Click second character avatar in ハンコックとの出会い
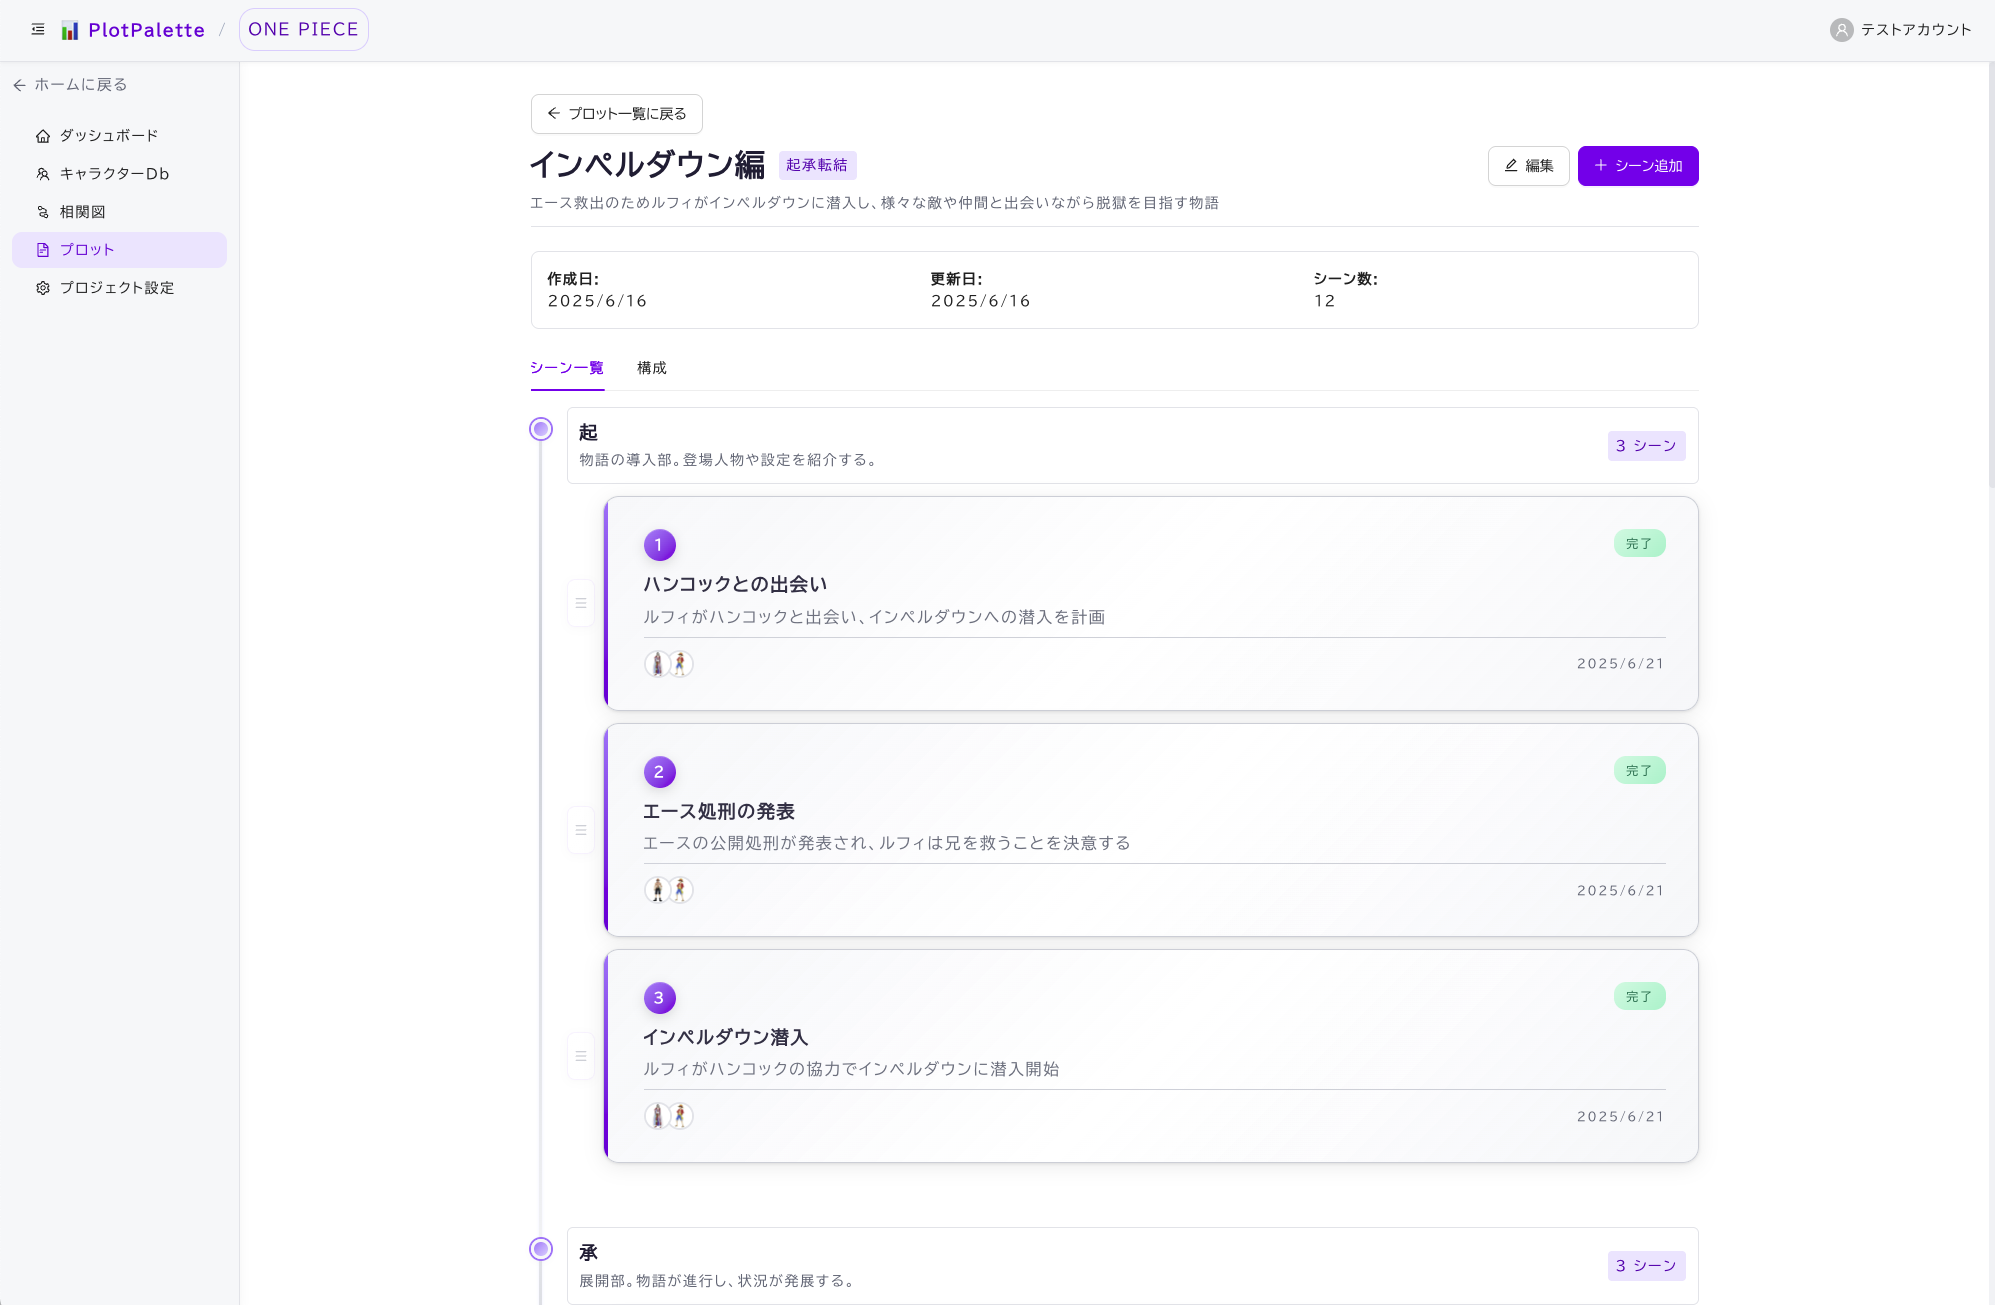 pyautogui.click(x=681, y=664)
